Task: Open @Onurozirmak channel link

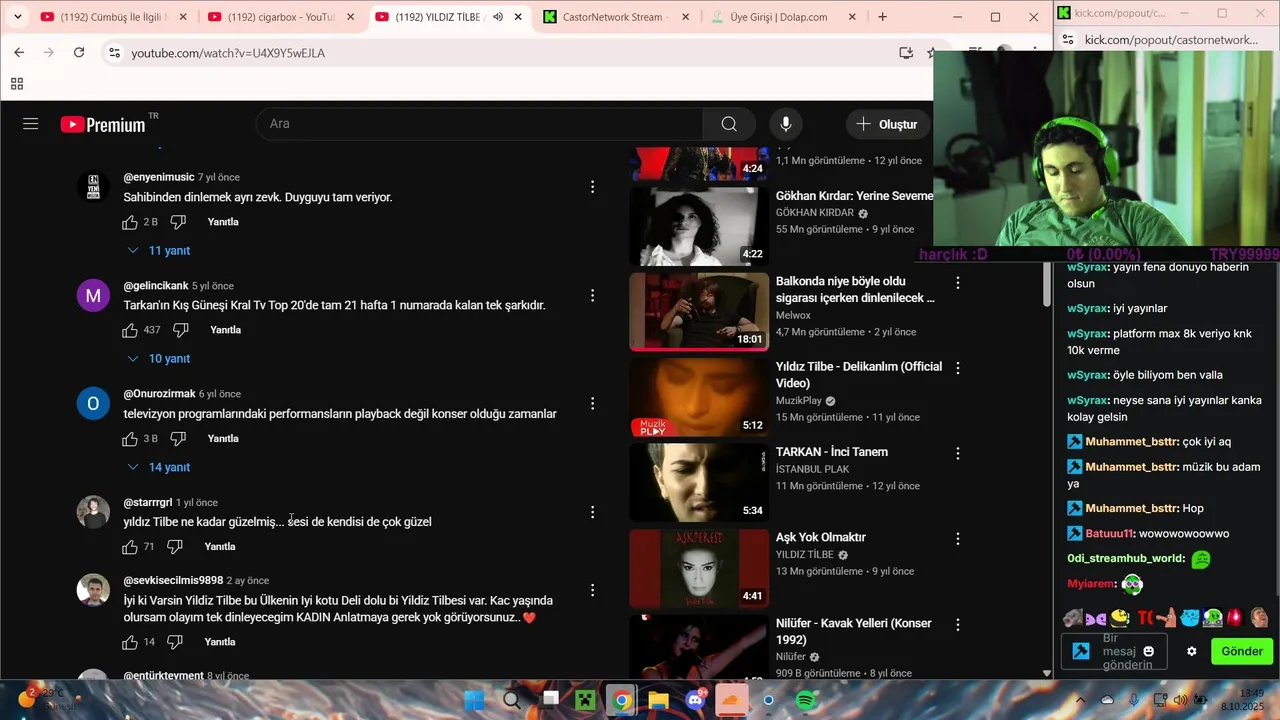Action: click(159, 394)
